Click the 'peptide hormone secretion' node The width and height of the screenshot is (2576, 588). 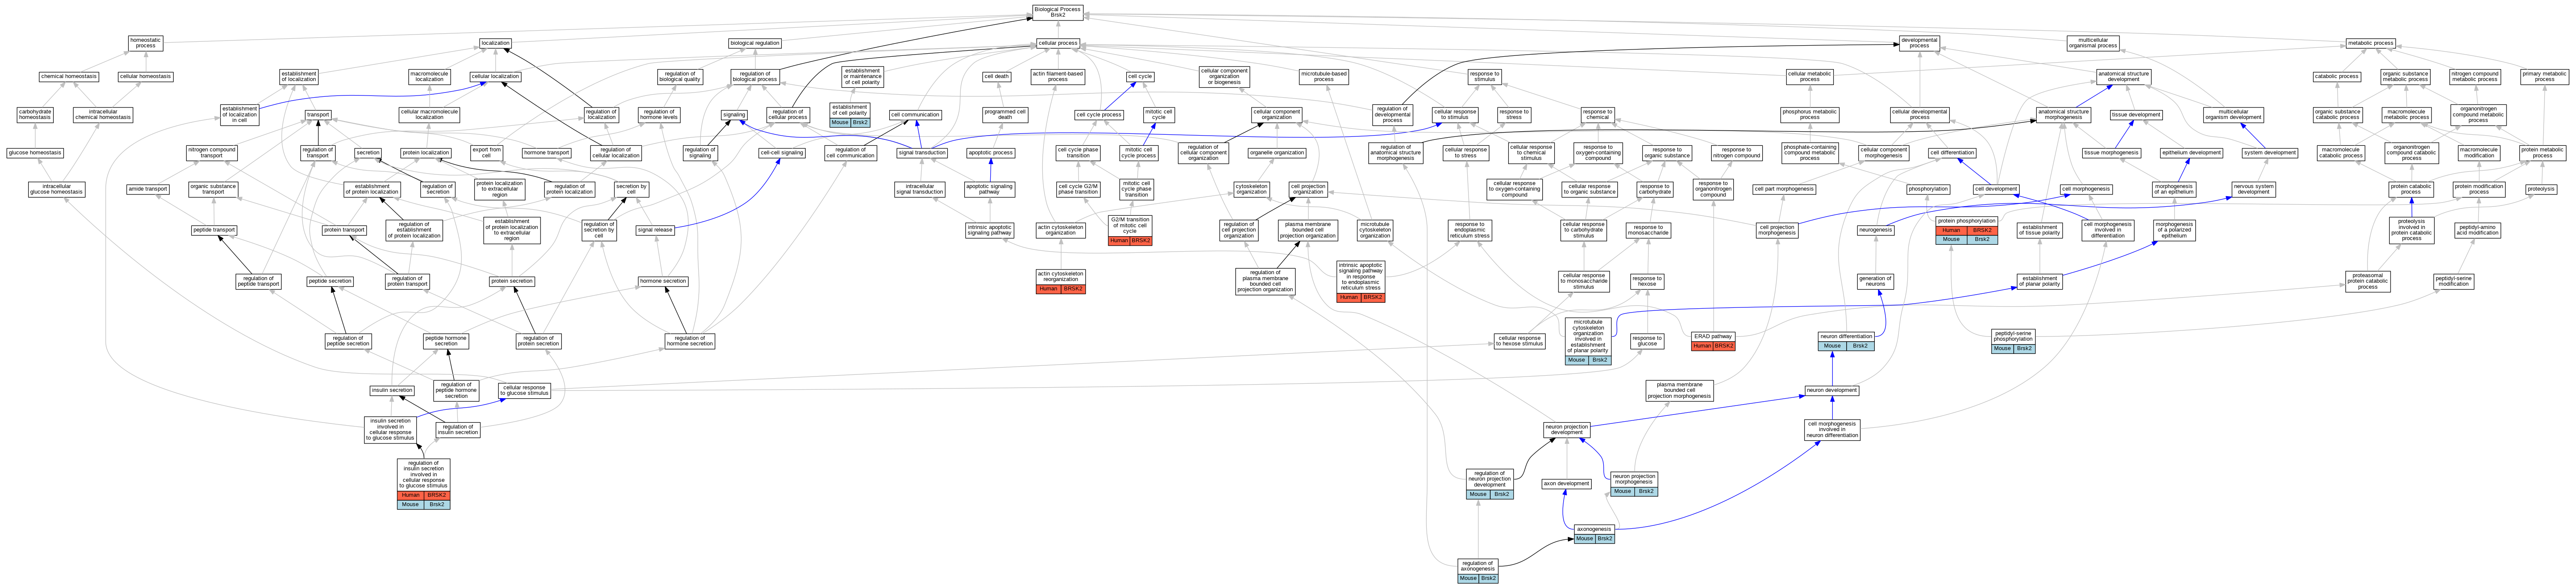(446, 341)
